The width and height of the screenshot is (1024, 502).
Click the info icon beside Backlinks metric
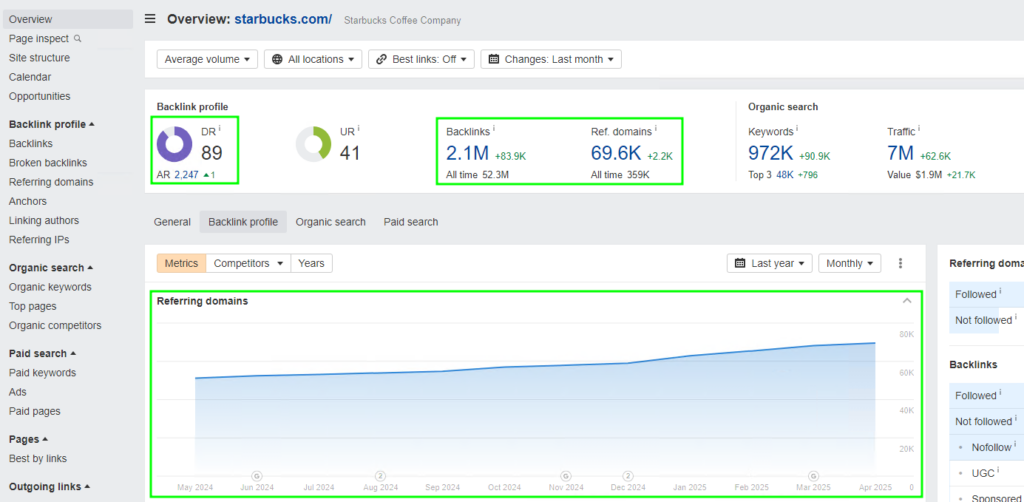point(493,129)
